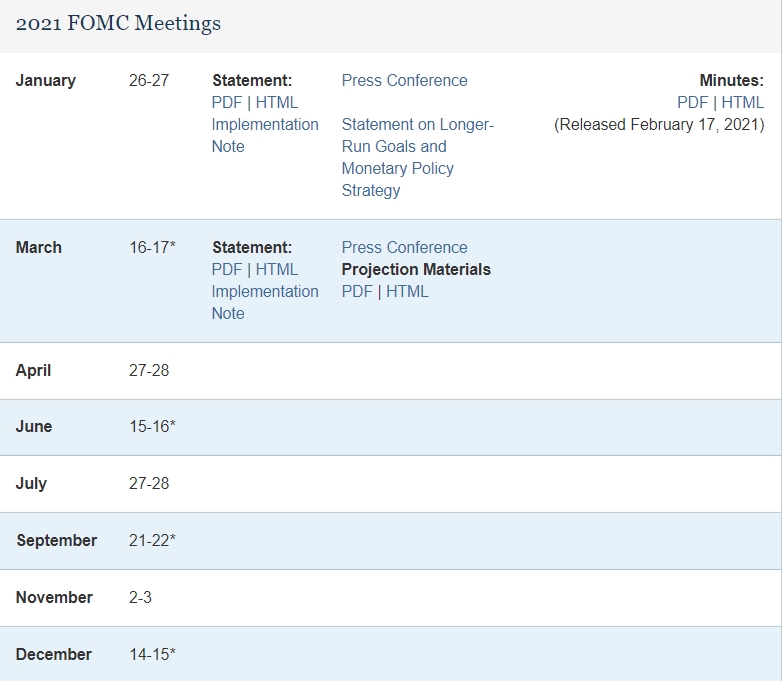Select the September month label
Image resolution: width=782 pixels, height=681 pixels.
57,540
